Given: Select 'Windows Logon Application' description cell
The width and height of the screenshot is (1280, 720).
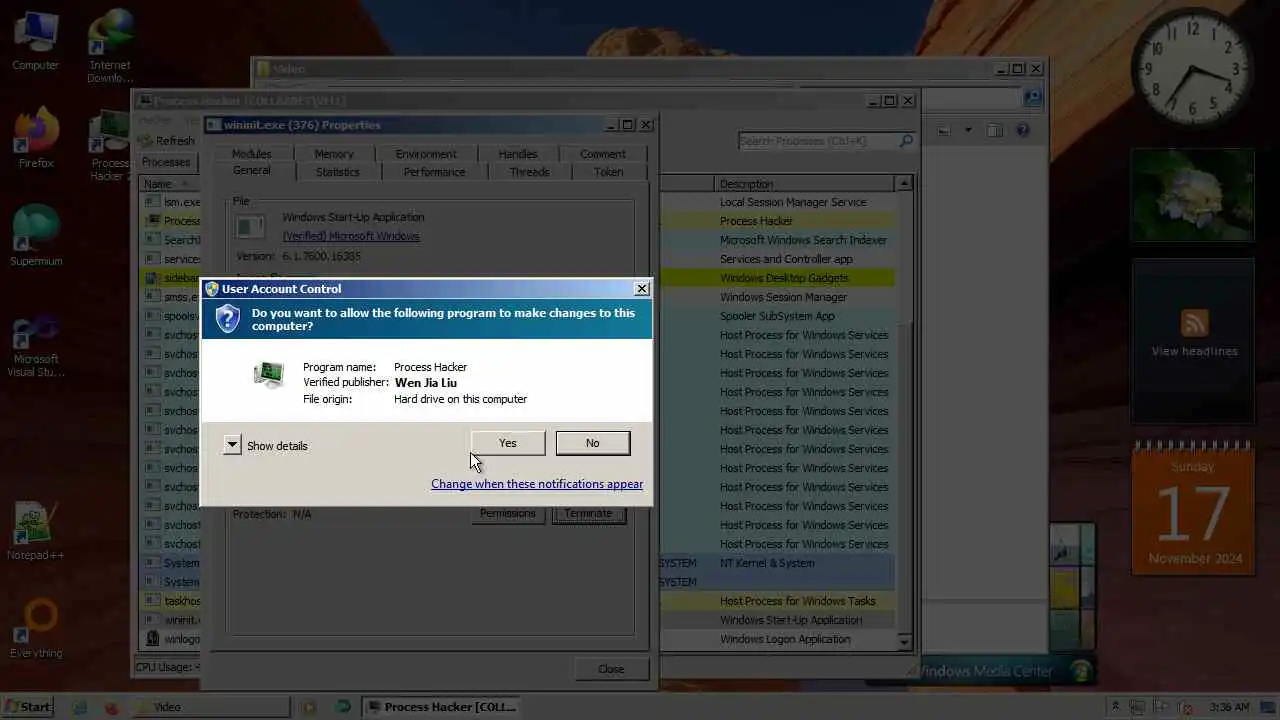Looking at the screenshot, I should pos(785,639).
